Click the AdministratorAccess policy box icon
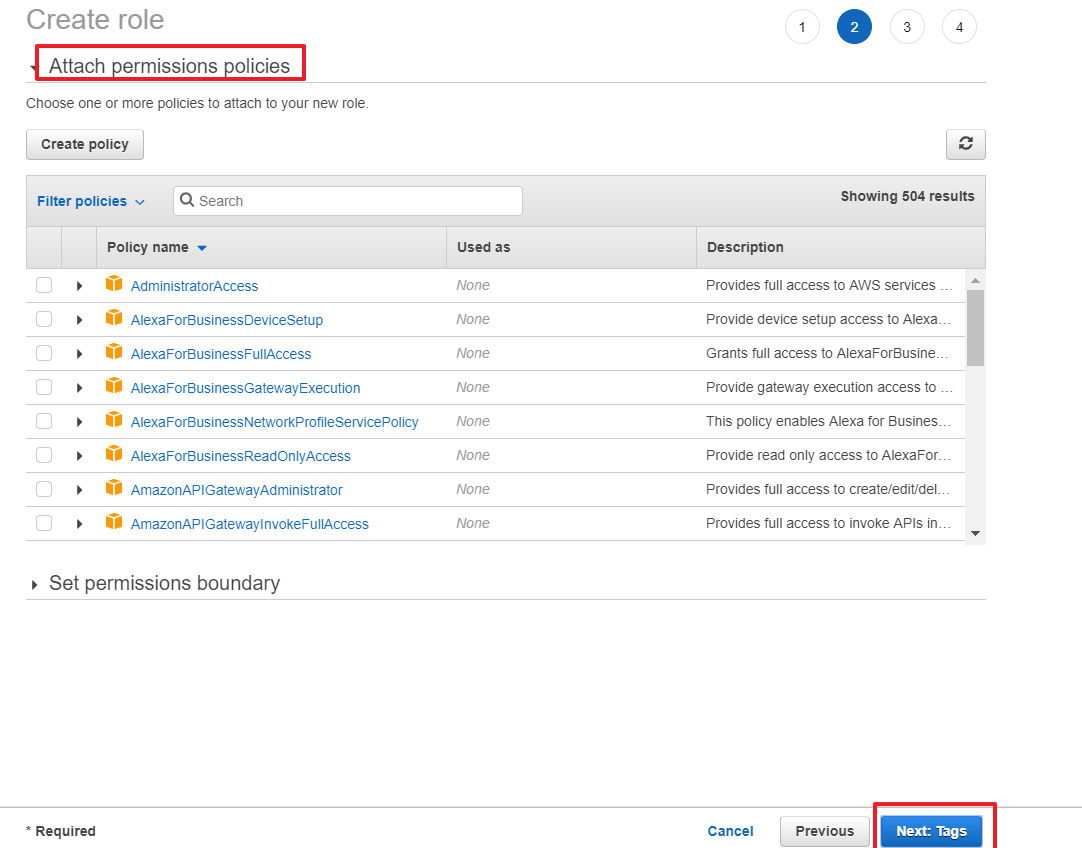The height and width of the screenshot is (848, 1082). (114, 285)
